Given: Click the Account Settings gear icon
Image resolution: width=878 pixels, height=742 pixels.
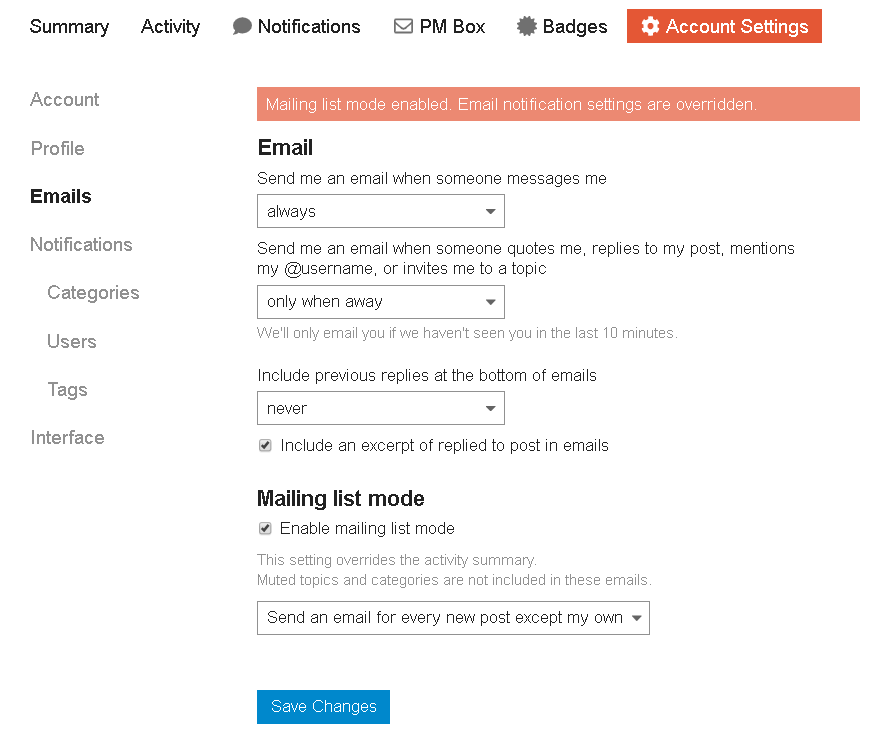Looking at the screenshot, I should 650,27.
